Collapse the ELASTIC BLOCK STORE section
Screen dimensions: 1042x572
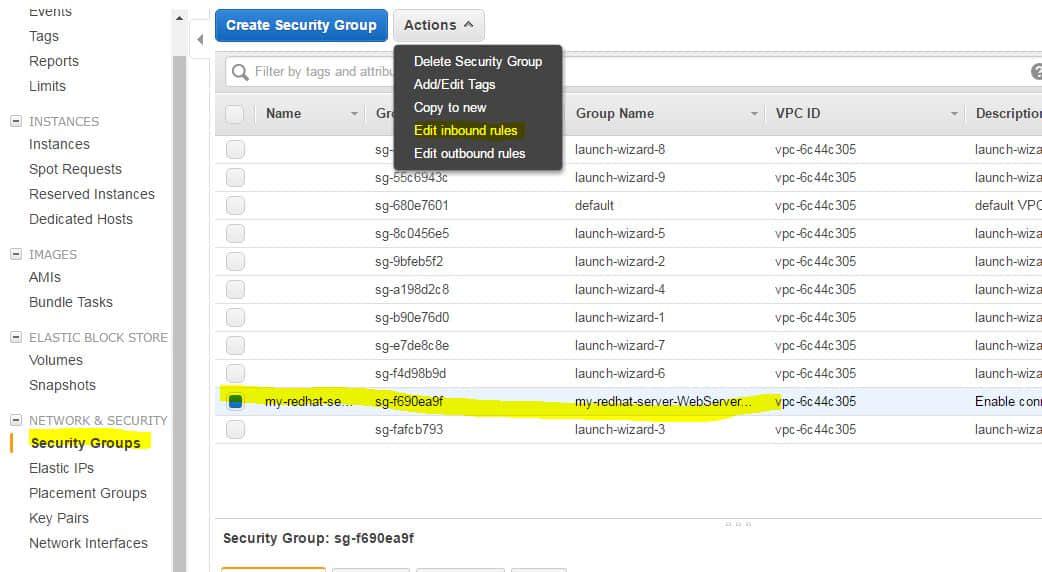(15, 337)
